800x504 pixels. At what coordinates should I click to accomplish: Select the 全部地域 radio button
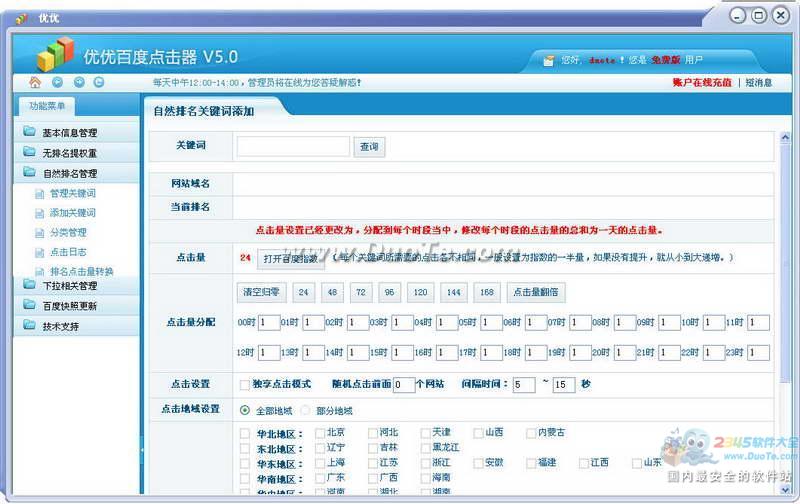click(x=244, y=410)
